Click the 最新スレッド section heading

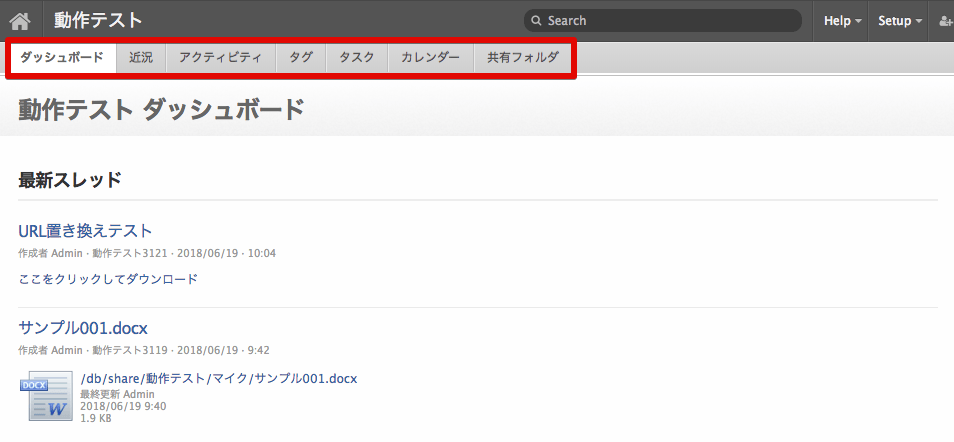pos(70,180)
